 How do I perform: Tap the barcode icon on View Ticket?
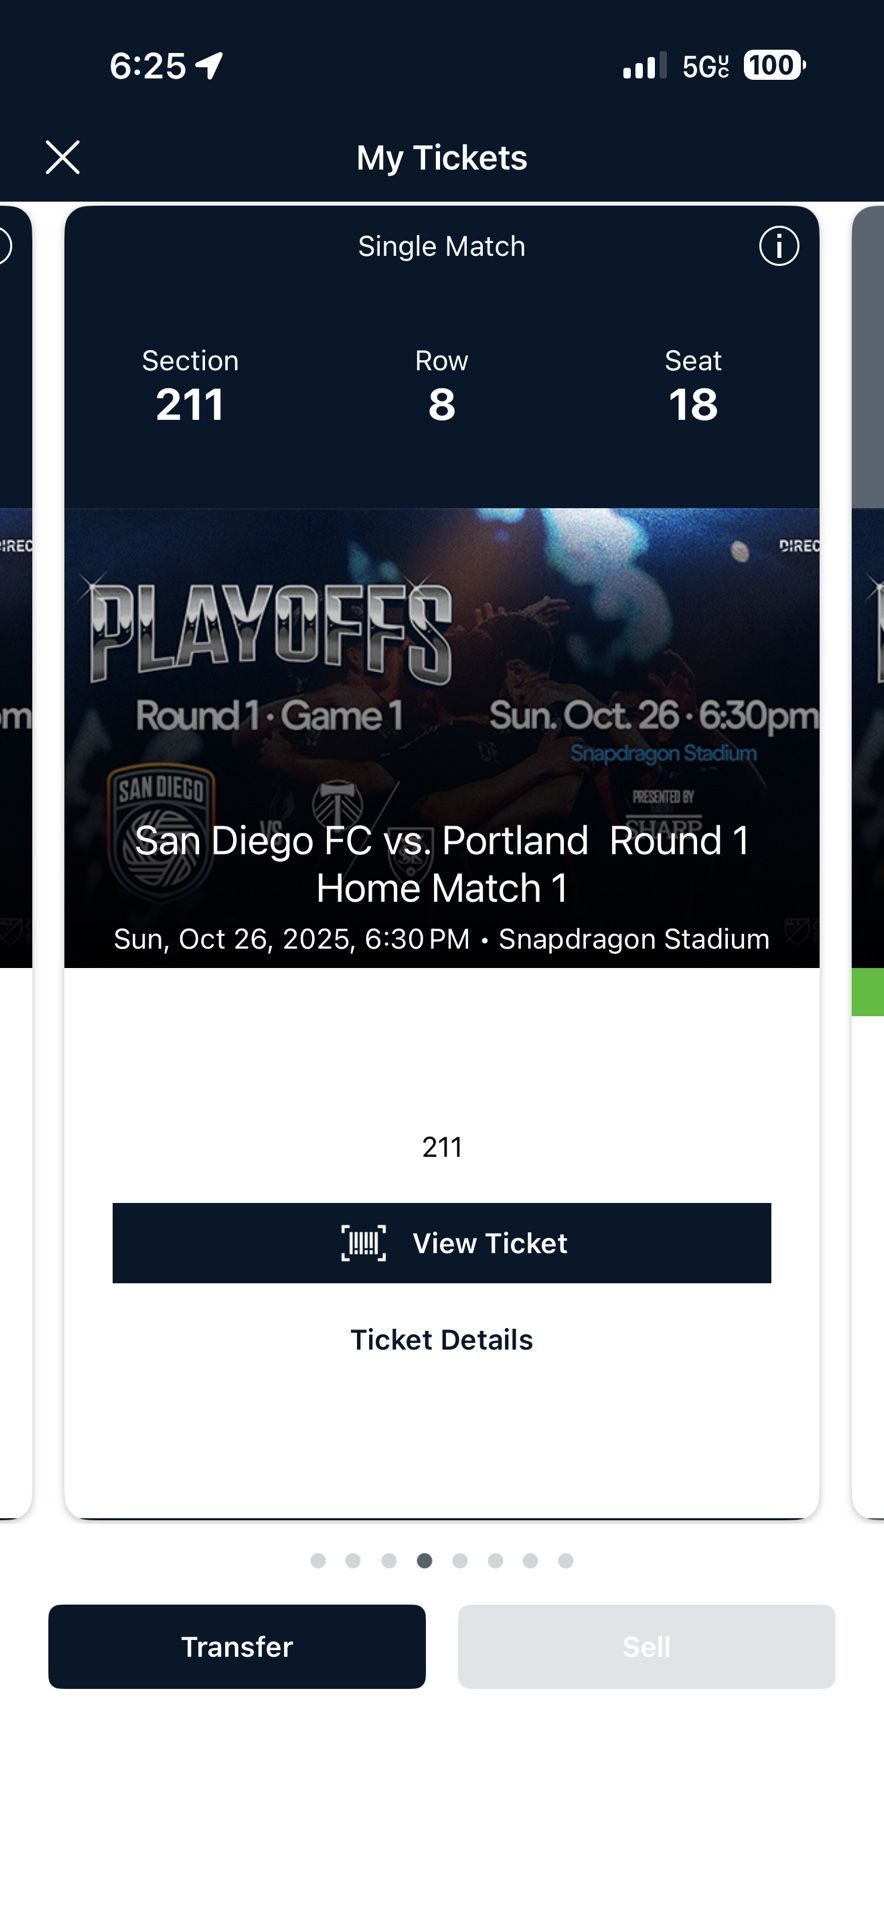(365, 1243)
